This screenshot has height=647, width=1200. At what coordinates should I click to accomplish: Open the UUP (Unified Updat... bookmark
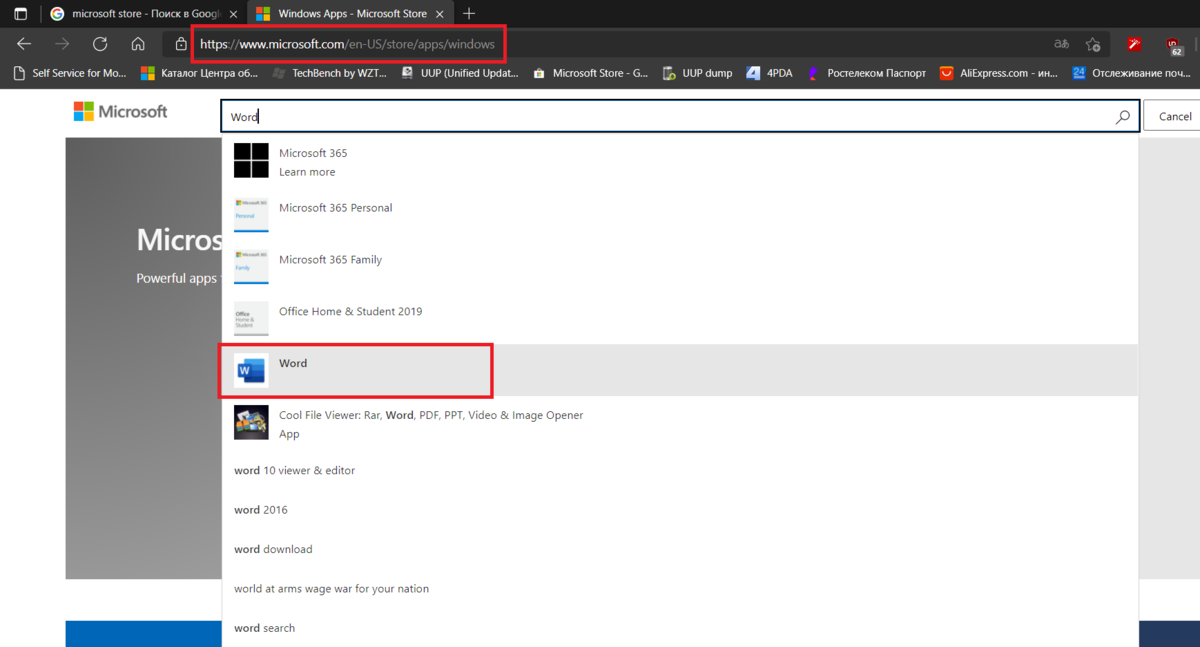[459, 73]
